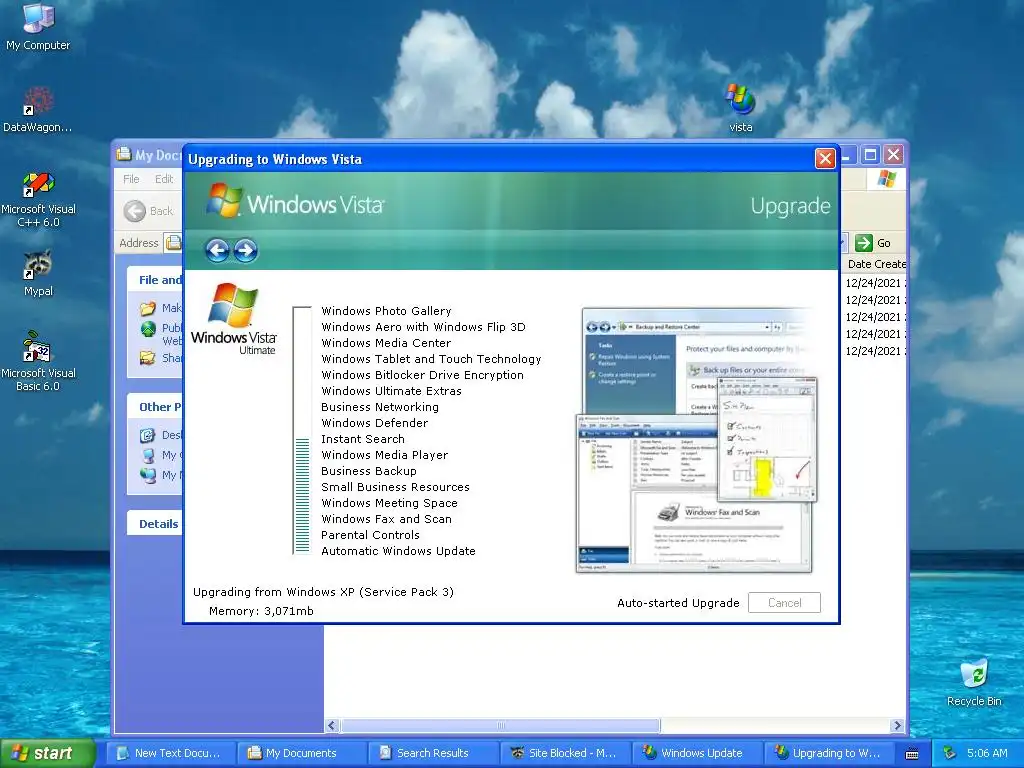The image size is (1024, 768).
Task: Click the taskbar clock showing 5:06 AM
Action: click(x=987, y=753)
